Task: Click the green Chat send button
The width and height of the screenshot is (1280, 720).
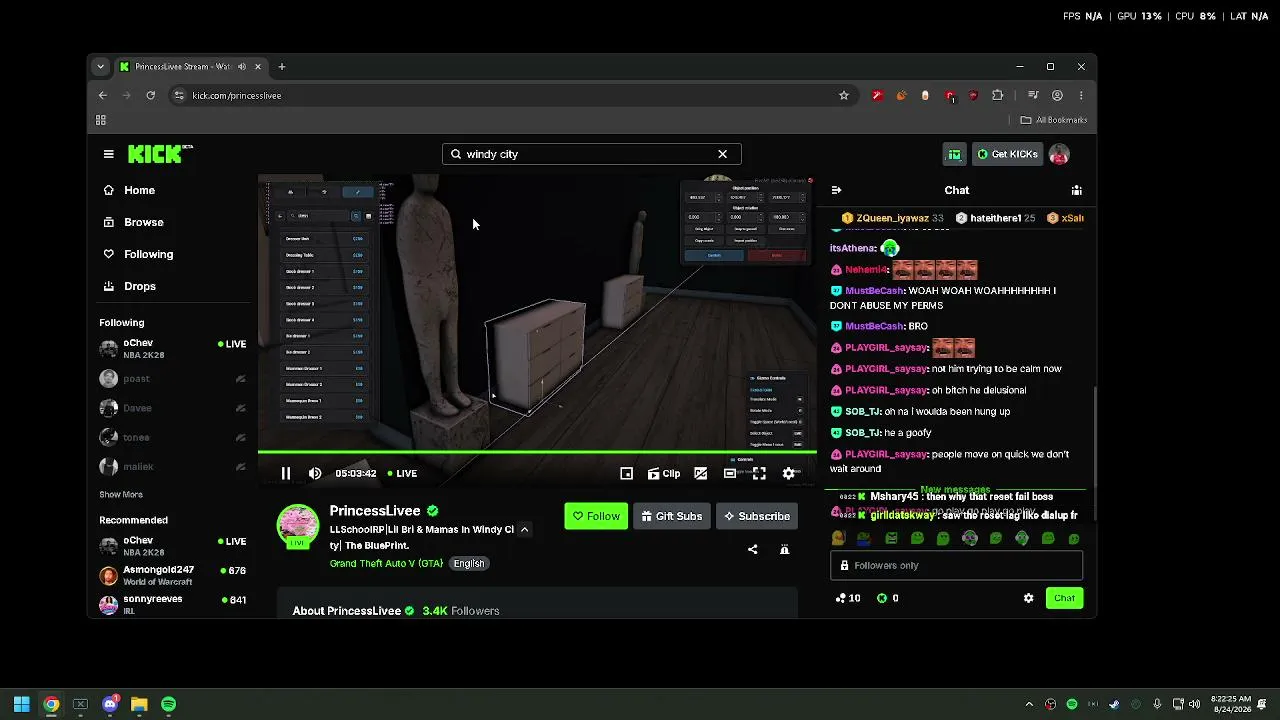Action: (1064, 598)
